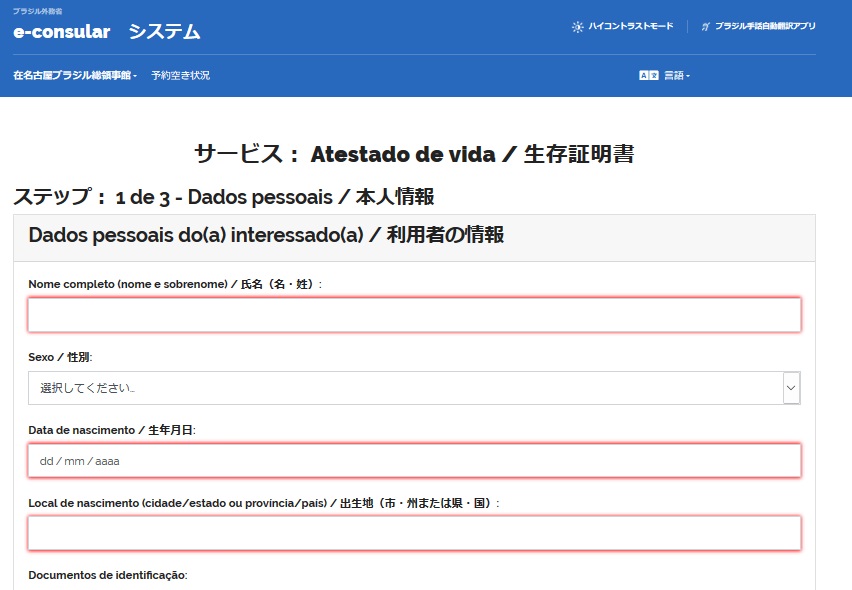The width and height of the screenshot is (852, 590).
Task: Click the Data de nascimento / 生年月日 label
Action: click(x=112, y=430)
